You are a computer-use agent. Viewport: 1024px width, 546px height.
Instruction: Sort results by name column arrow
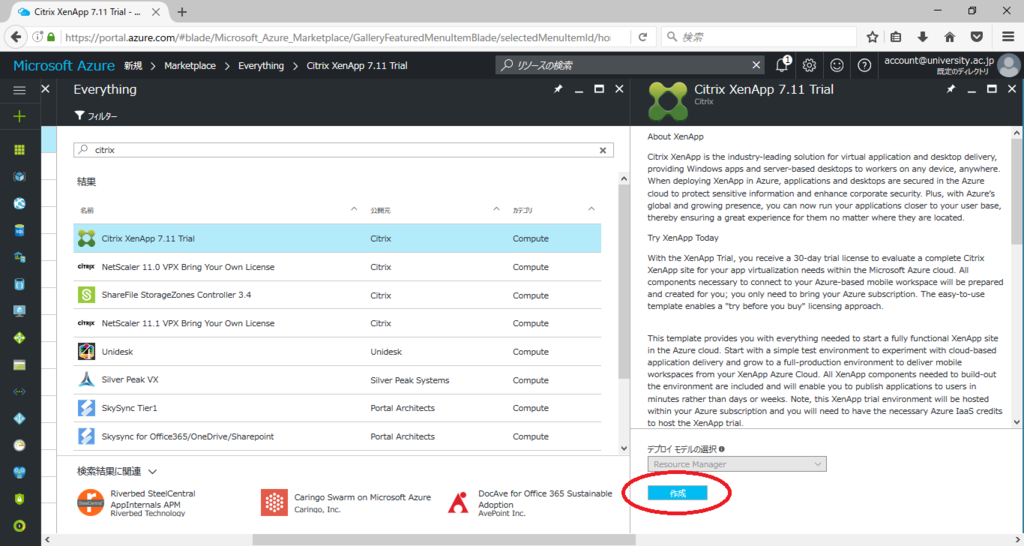(x=353, y=210)
